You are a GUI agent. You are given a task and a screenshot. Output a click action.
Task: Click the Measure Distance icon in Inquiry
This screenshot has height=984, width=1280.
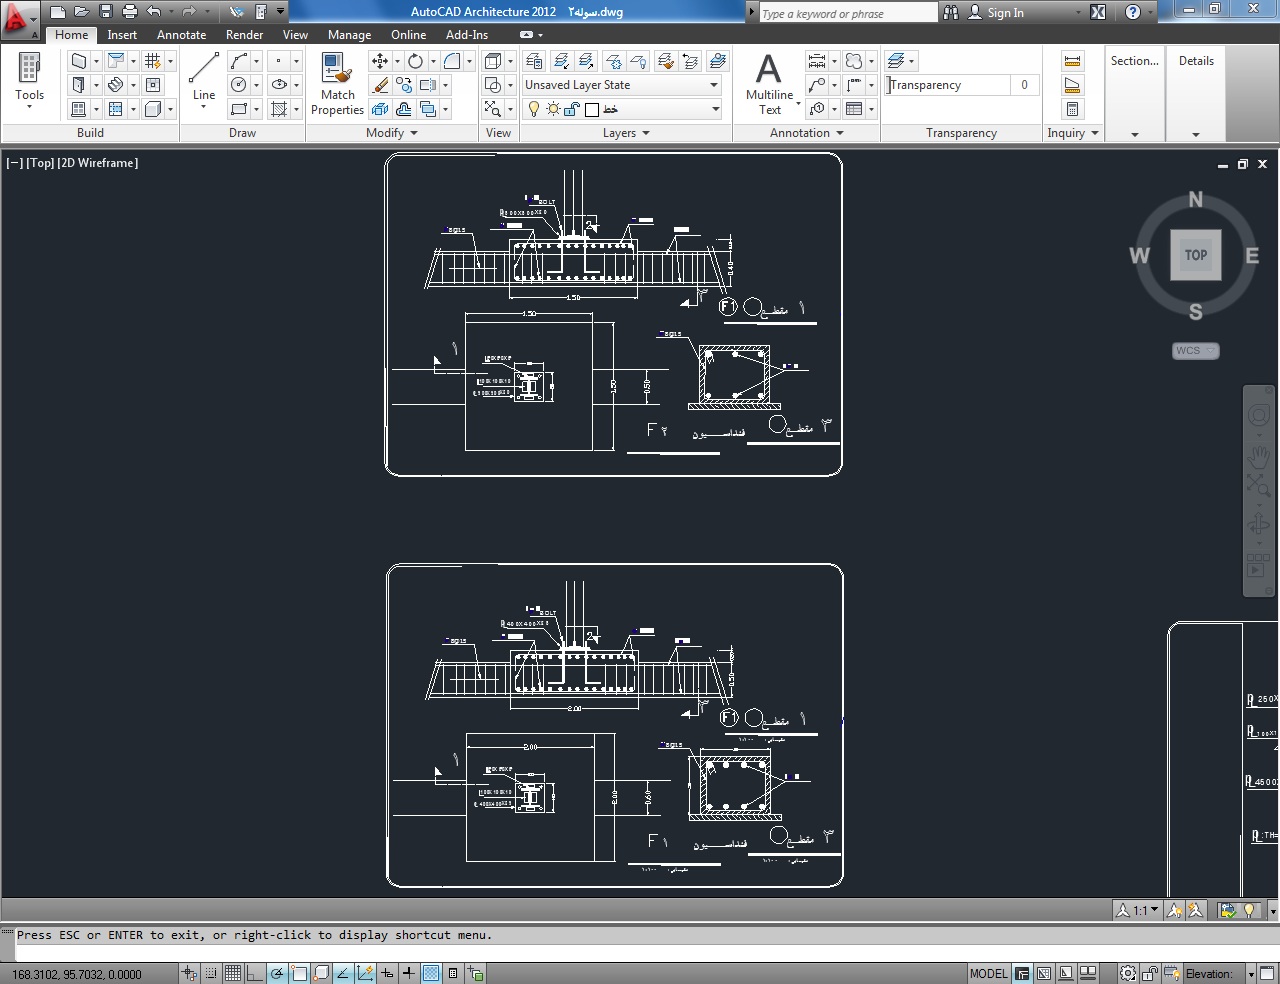click(x=1072, y=61)
